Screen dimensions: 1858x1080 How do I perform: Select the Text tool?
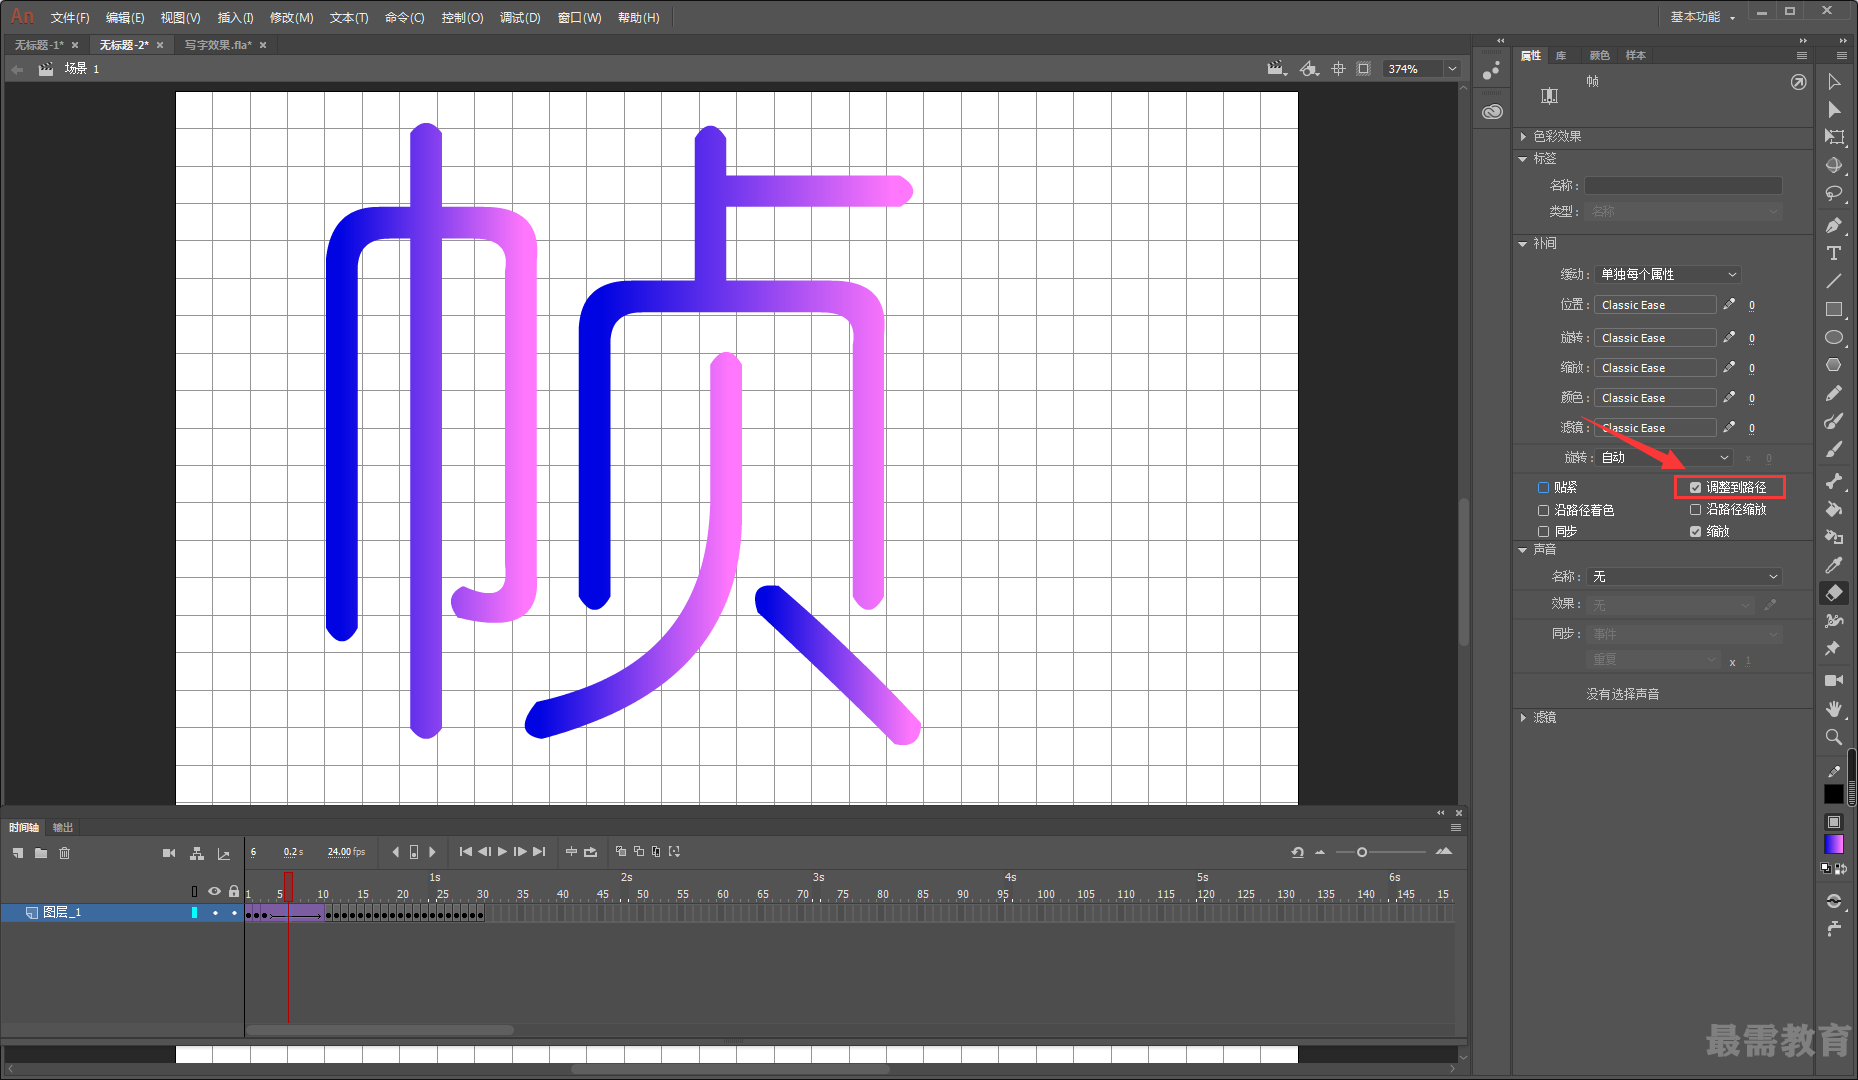tap(1834, 253)
